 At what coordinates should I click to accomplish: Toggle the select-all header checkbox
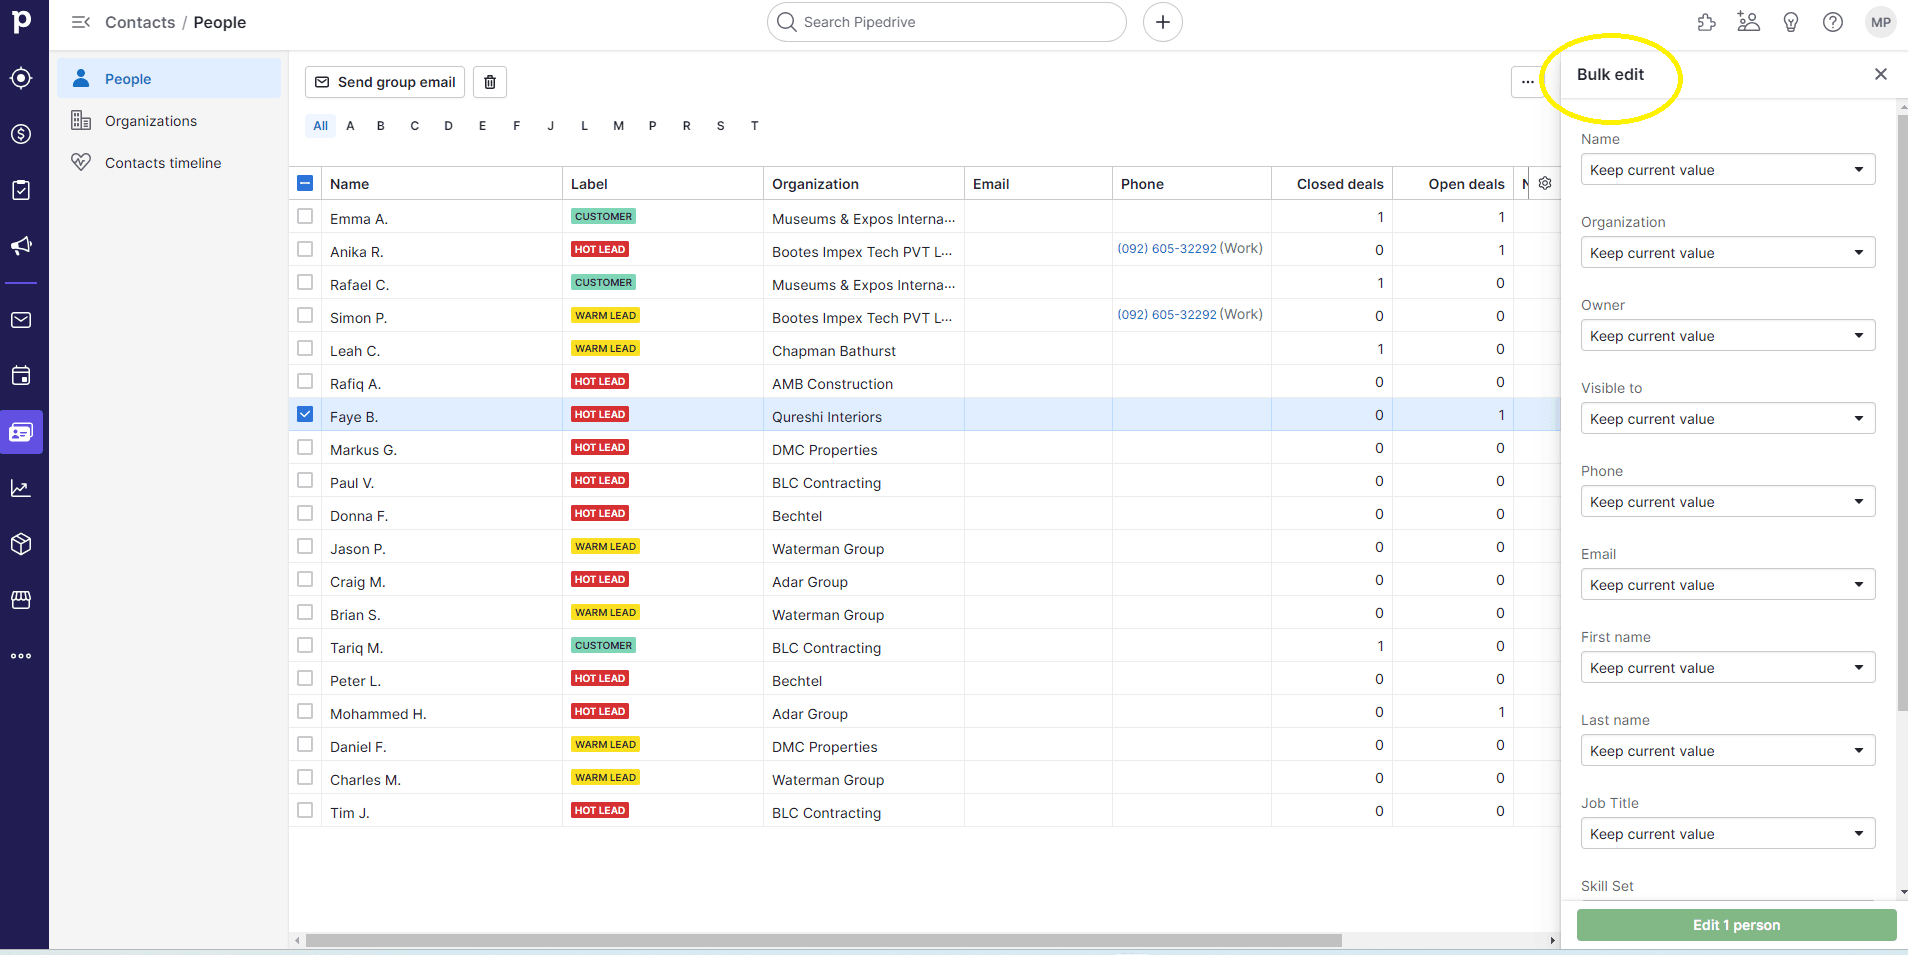pyautogui.click(x=305, y=183)
